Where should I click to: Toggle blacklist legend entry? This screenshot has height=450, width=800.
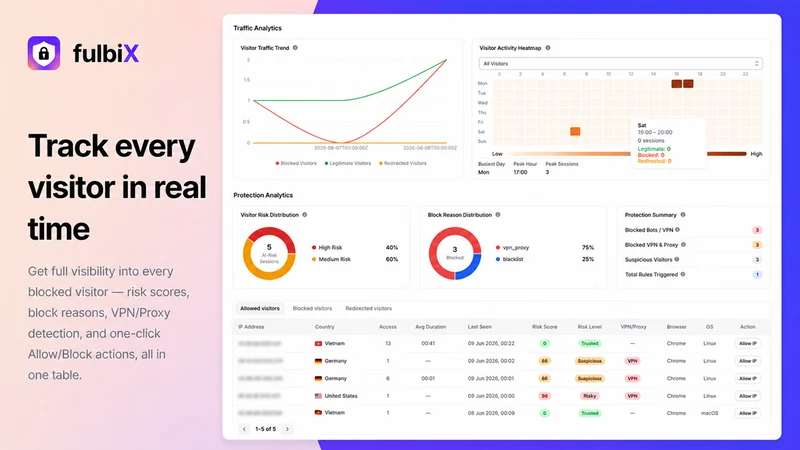pos(509,259)
